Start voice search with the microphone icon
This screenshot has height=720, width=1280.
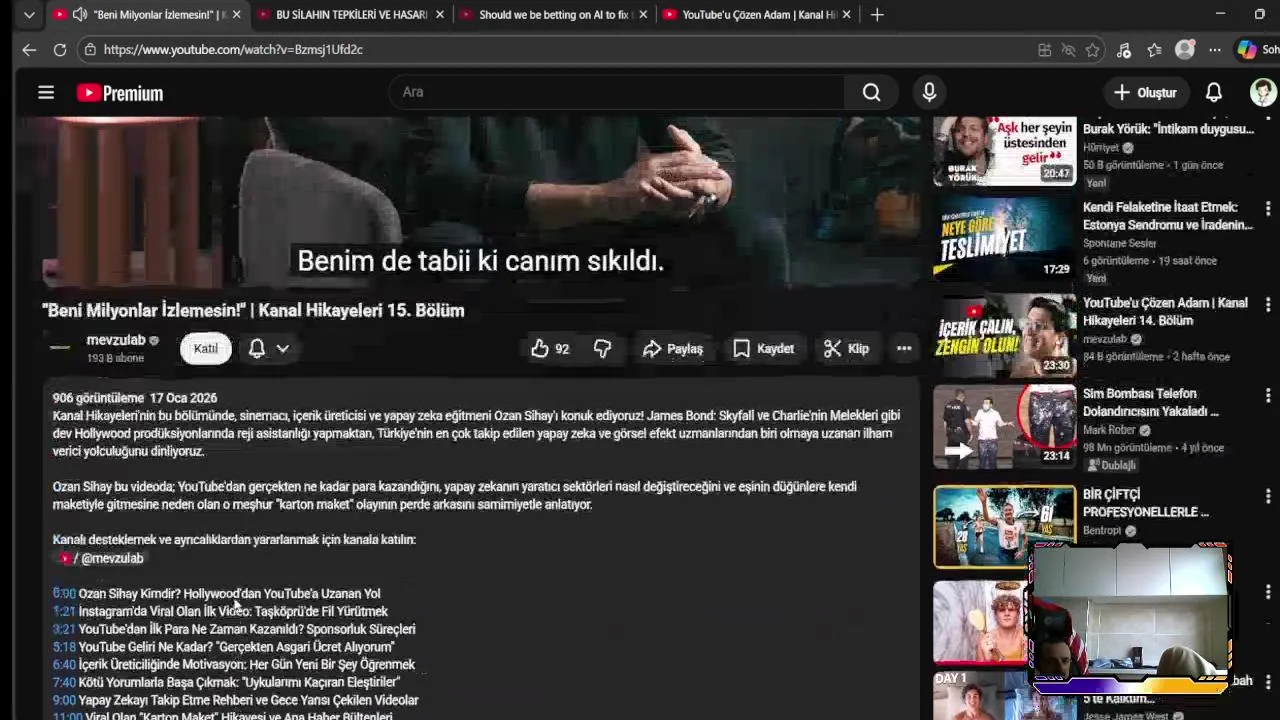click(x=929, y=92)
